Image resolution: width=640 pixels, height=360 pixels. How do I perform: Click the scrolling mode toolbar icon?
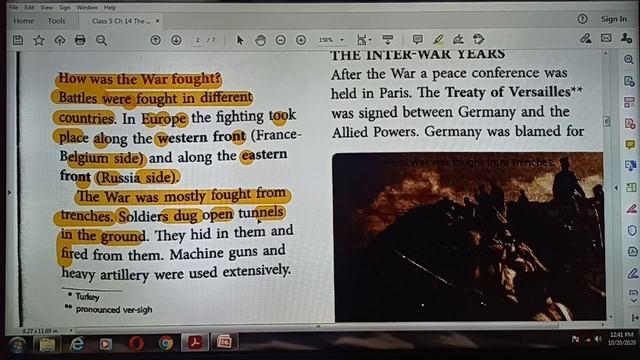pyautogui.click(x=387, y=40)
